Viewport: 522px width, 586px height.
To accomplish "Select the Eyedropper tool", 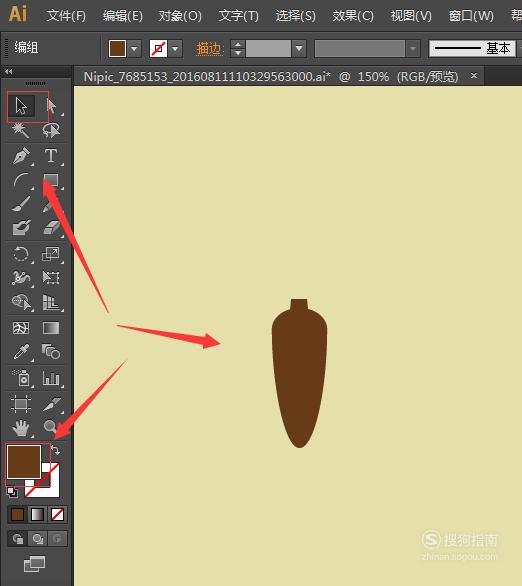I will pyautogui.click(x=21, y=352).
